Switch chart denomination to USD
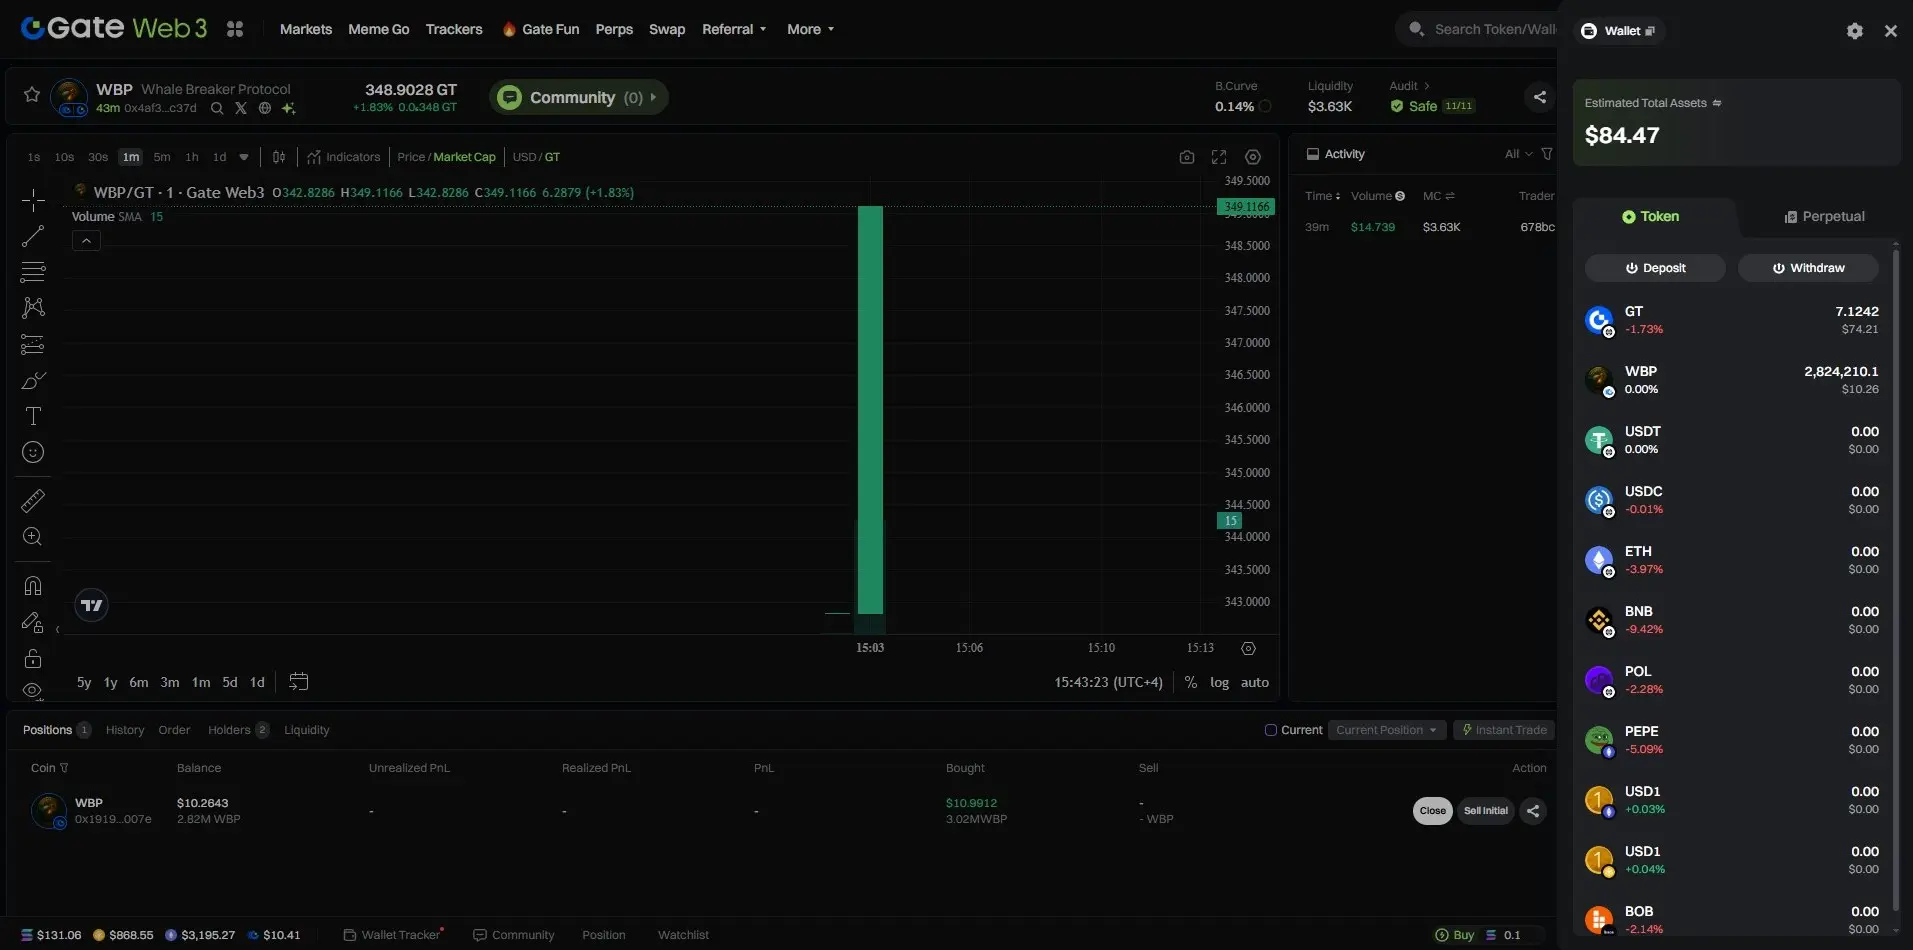Image resolution: width=1913 pixels, height=950 pixels. [x=524, y=157]
